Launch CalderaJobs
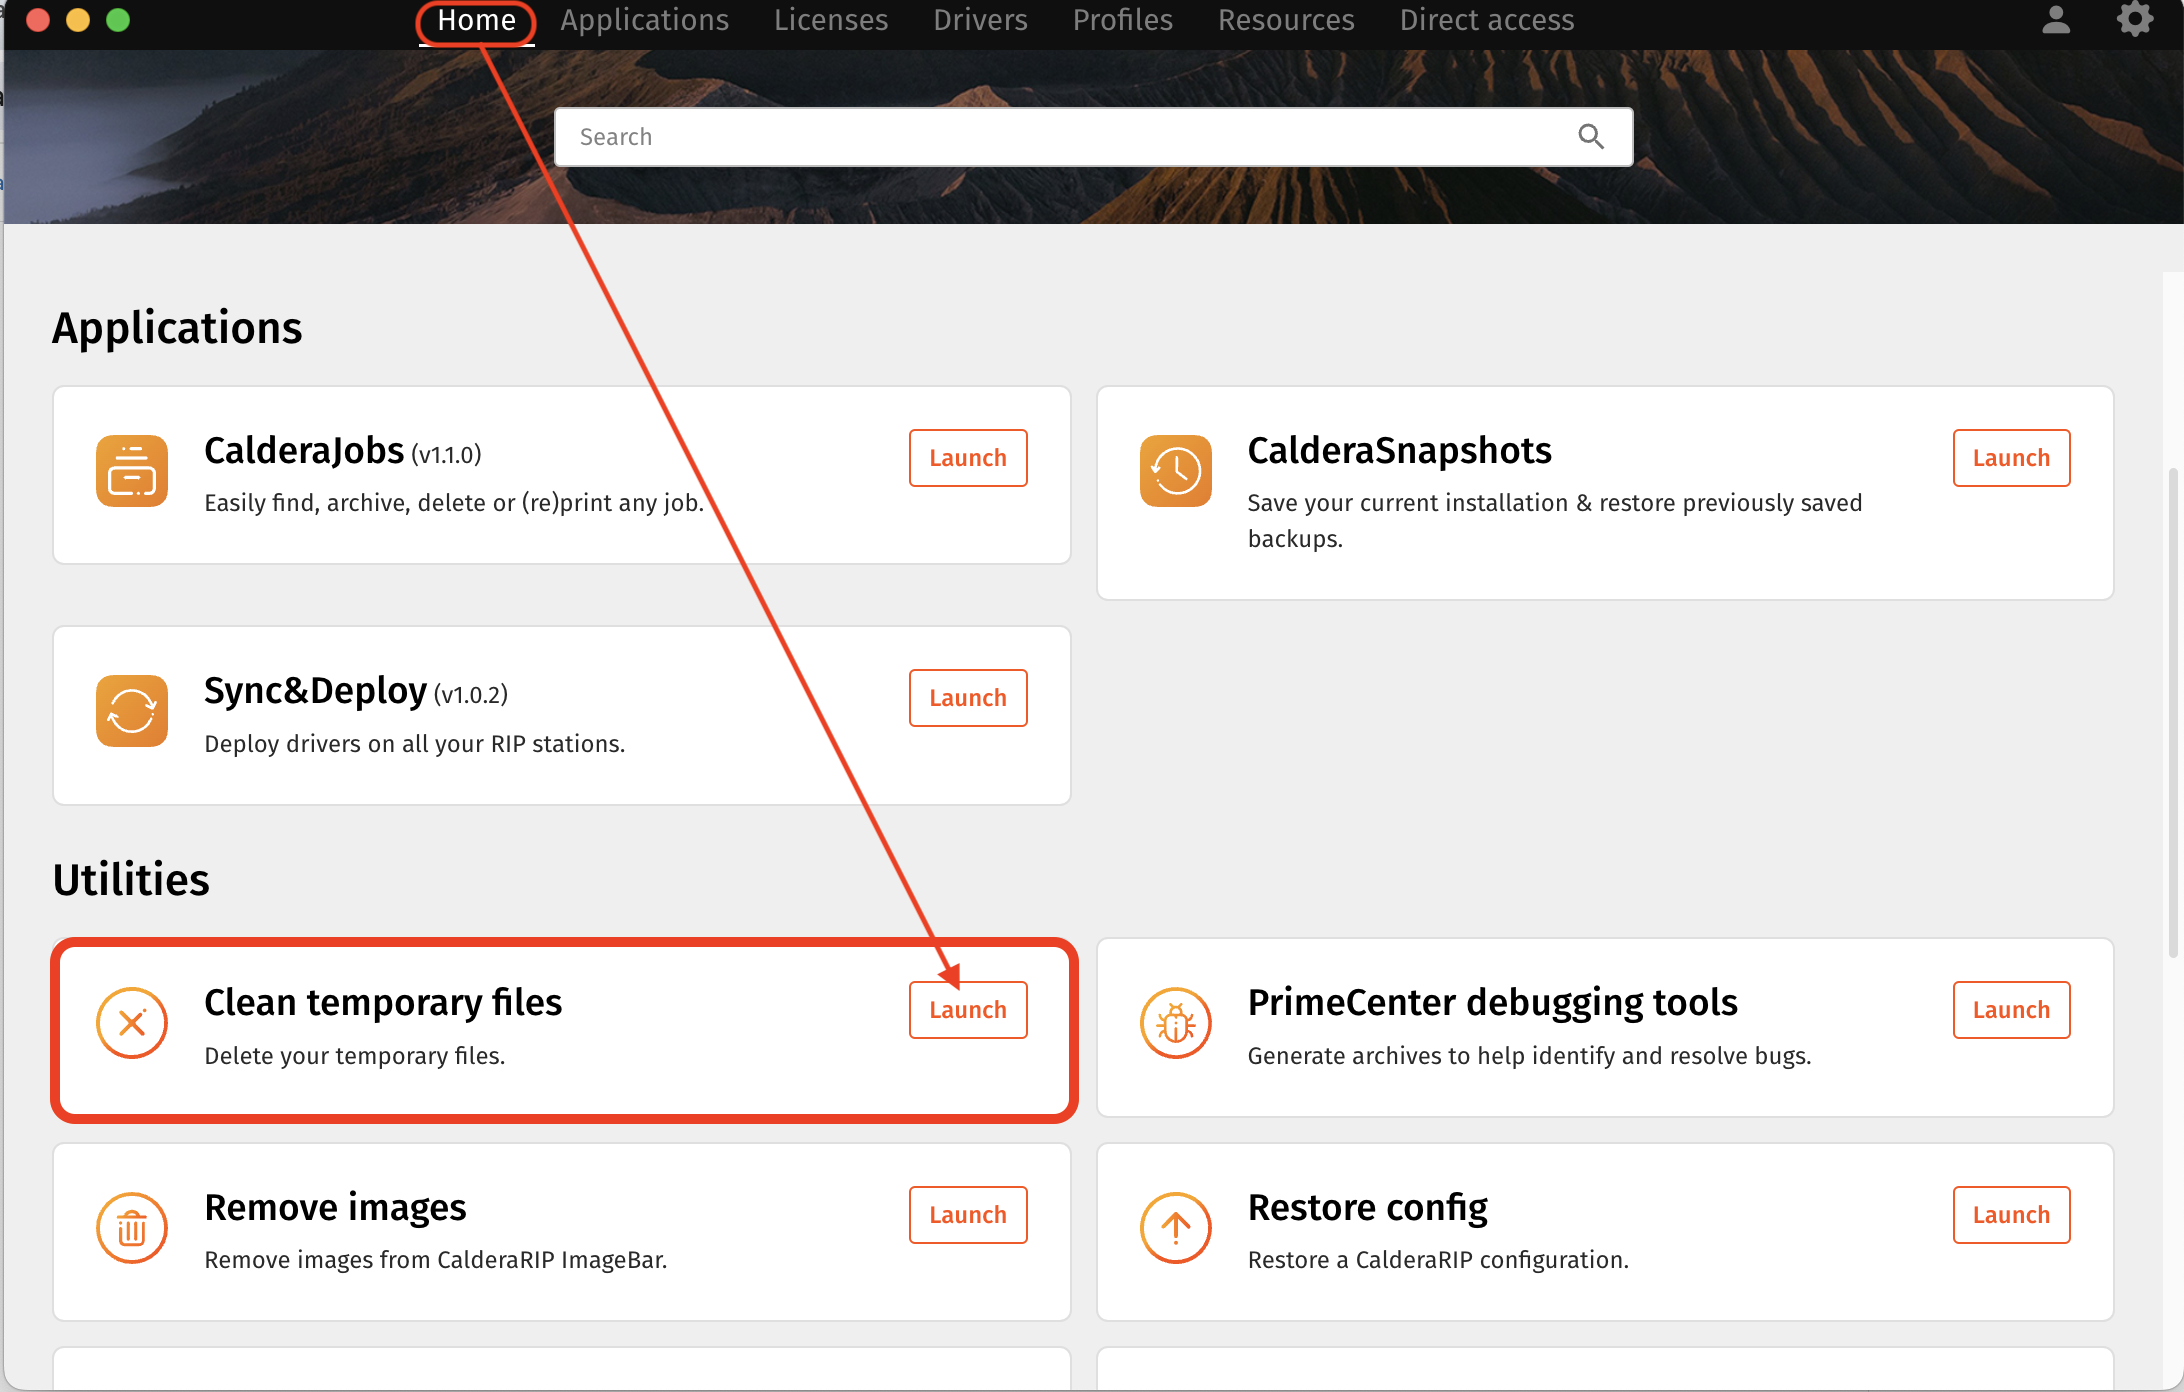This screenshot has height=1392, width=2184. click(x=967, y=458)
